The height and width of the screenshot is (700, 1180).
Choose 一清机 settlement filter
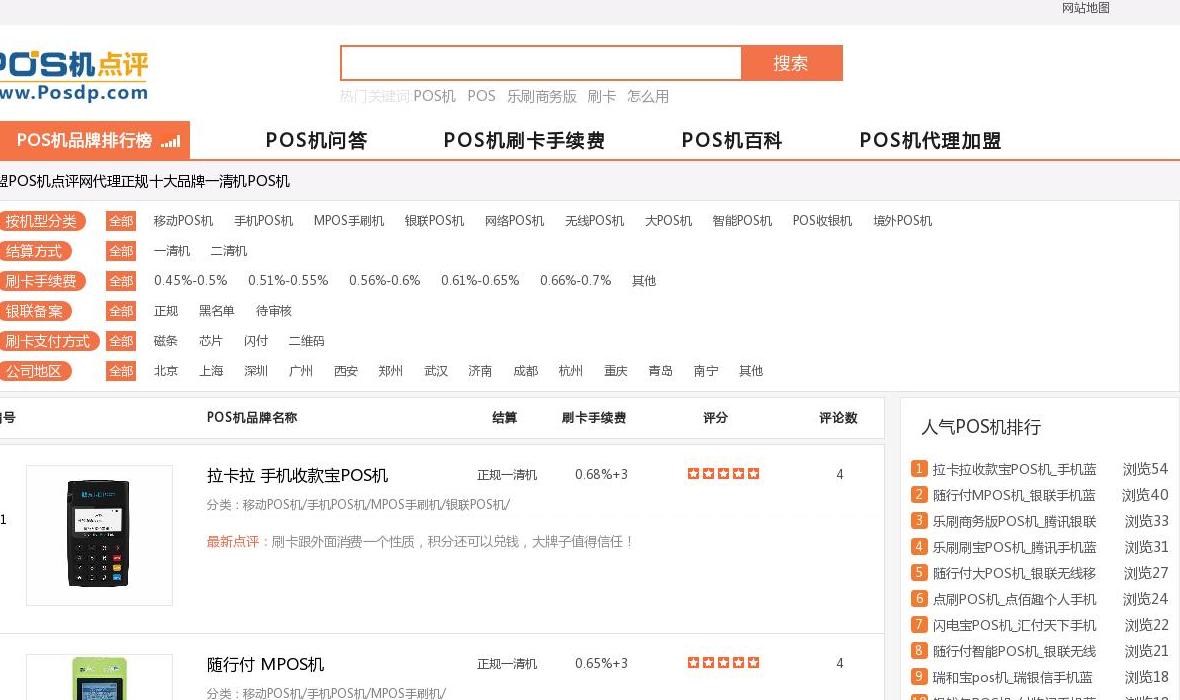tap(172, 251)
